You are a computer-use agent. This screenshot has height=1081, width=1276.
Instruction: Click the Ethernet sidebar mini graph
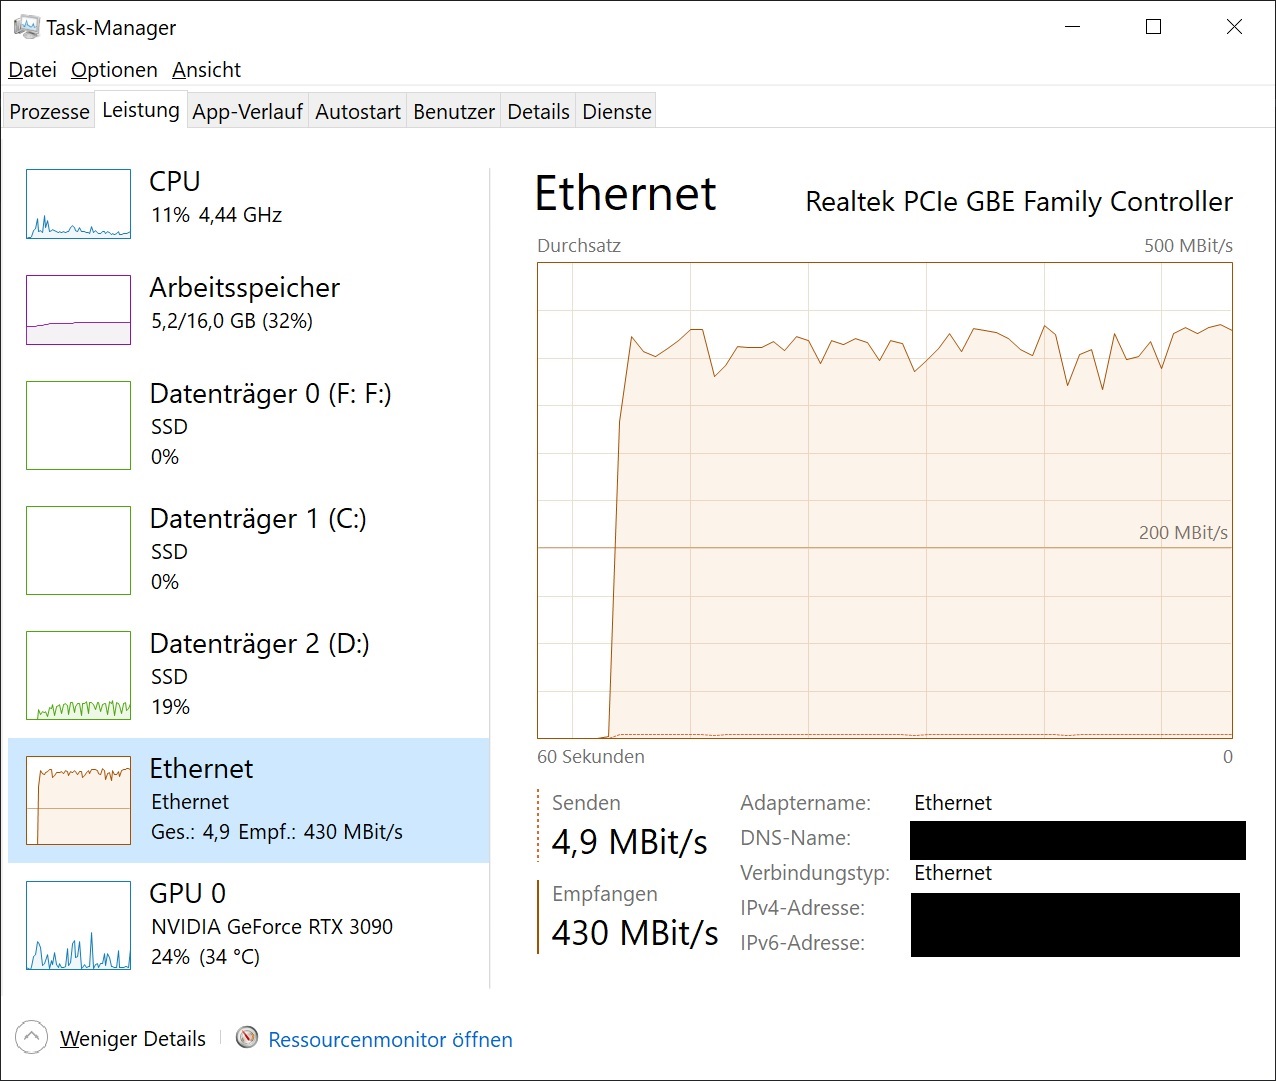78,800
